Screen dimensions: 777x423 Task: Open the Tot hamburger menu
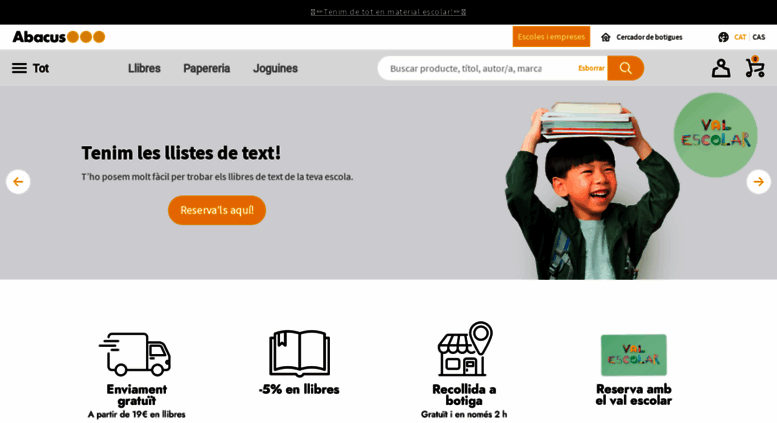[30, 68]
